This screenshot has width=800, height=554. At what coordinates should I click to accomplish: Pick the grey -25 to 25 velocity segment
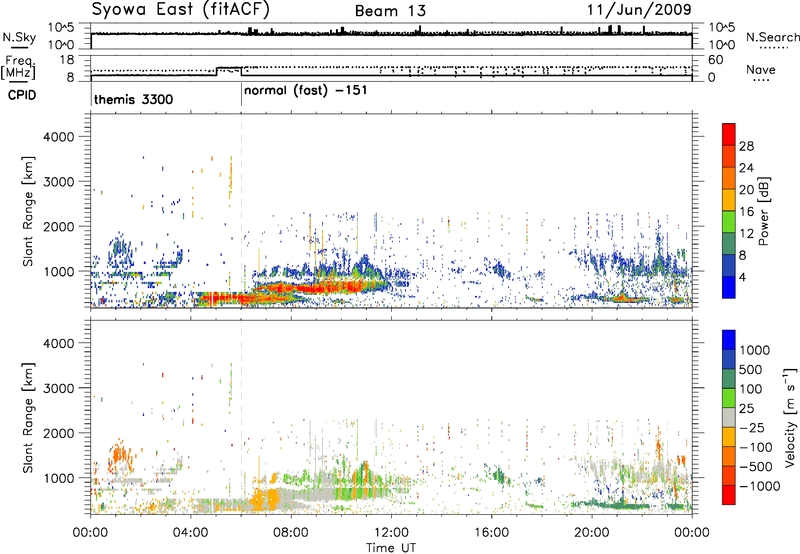(x=729, y=418)
